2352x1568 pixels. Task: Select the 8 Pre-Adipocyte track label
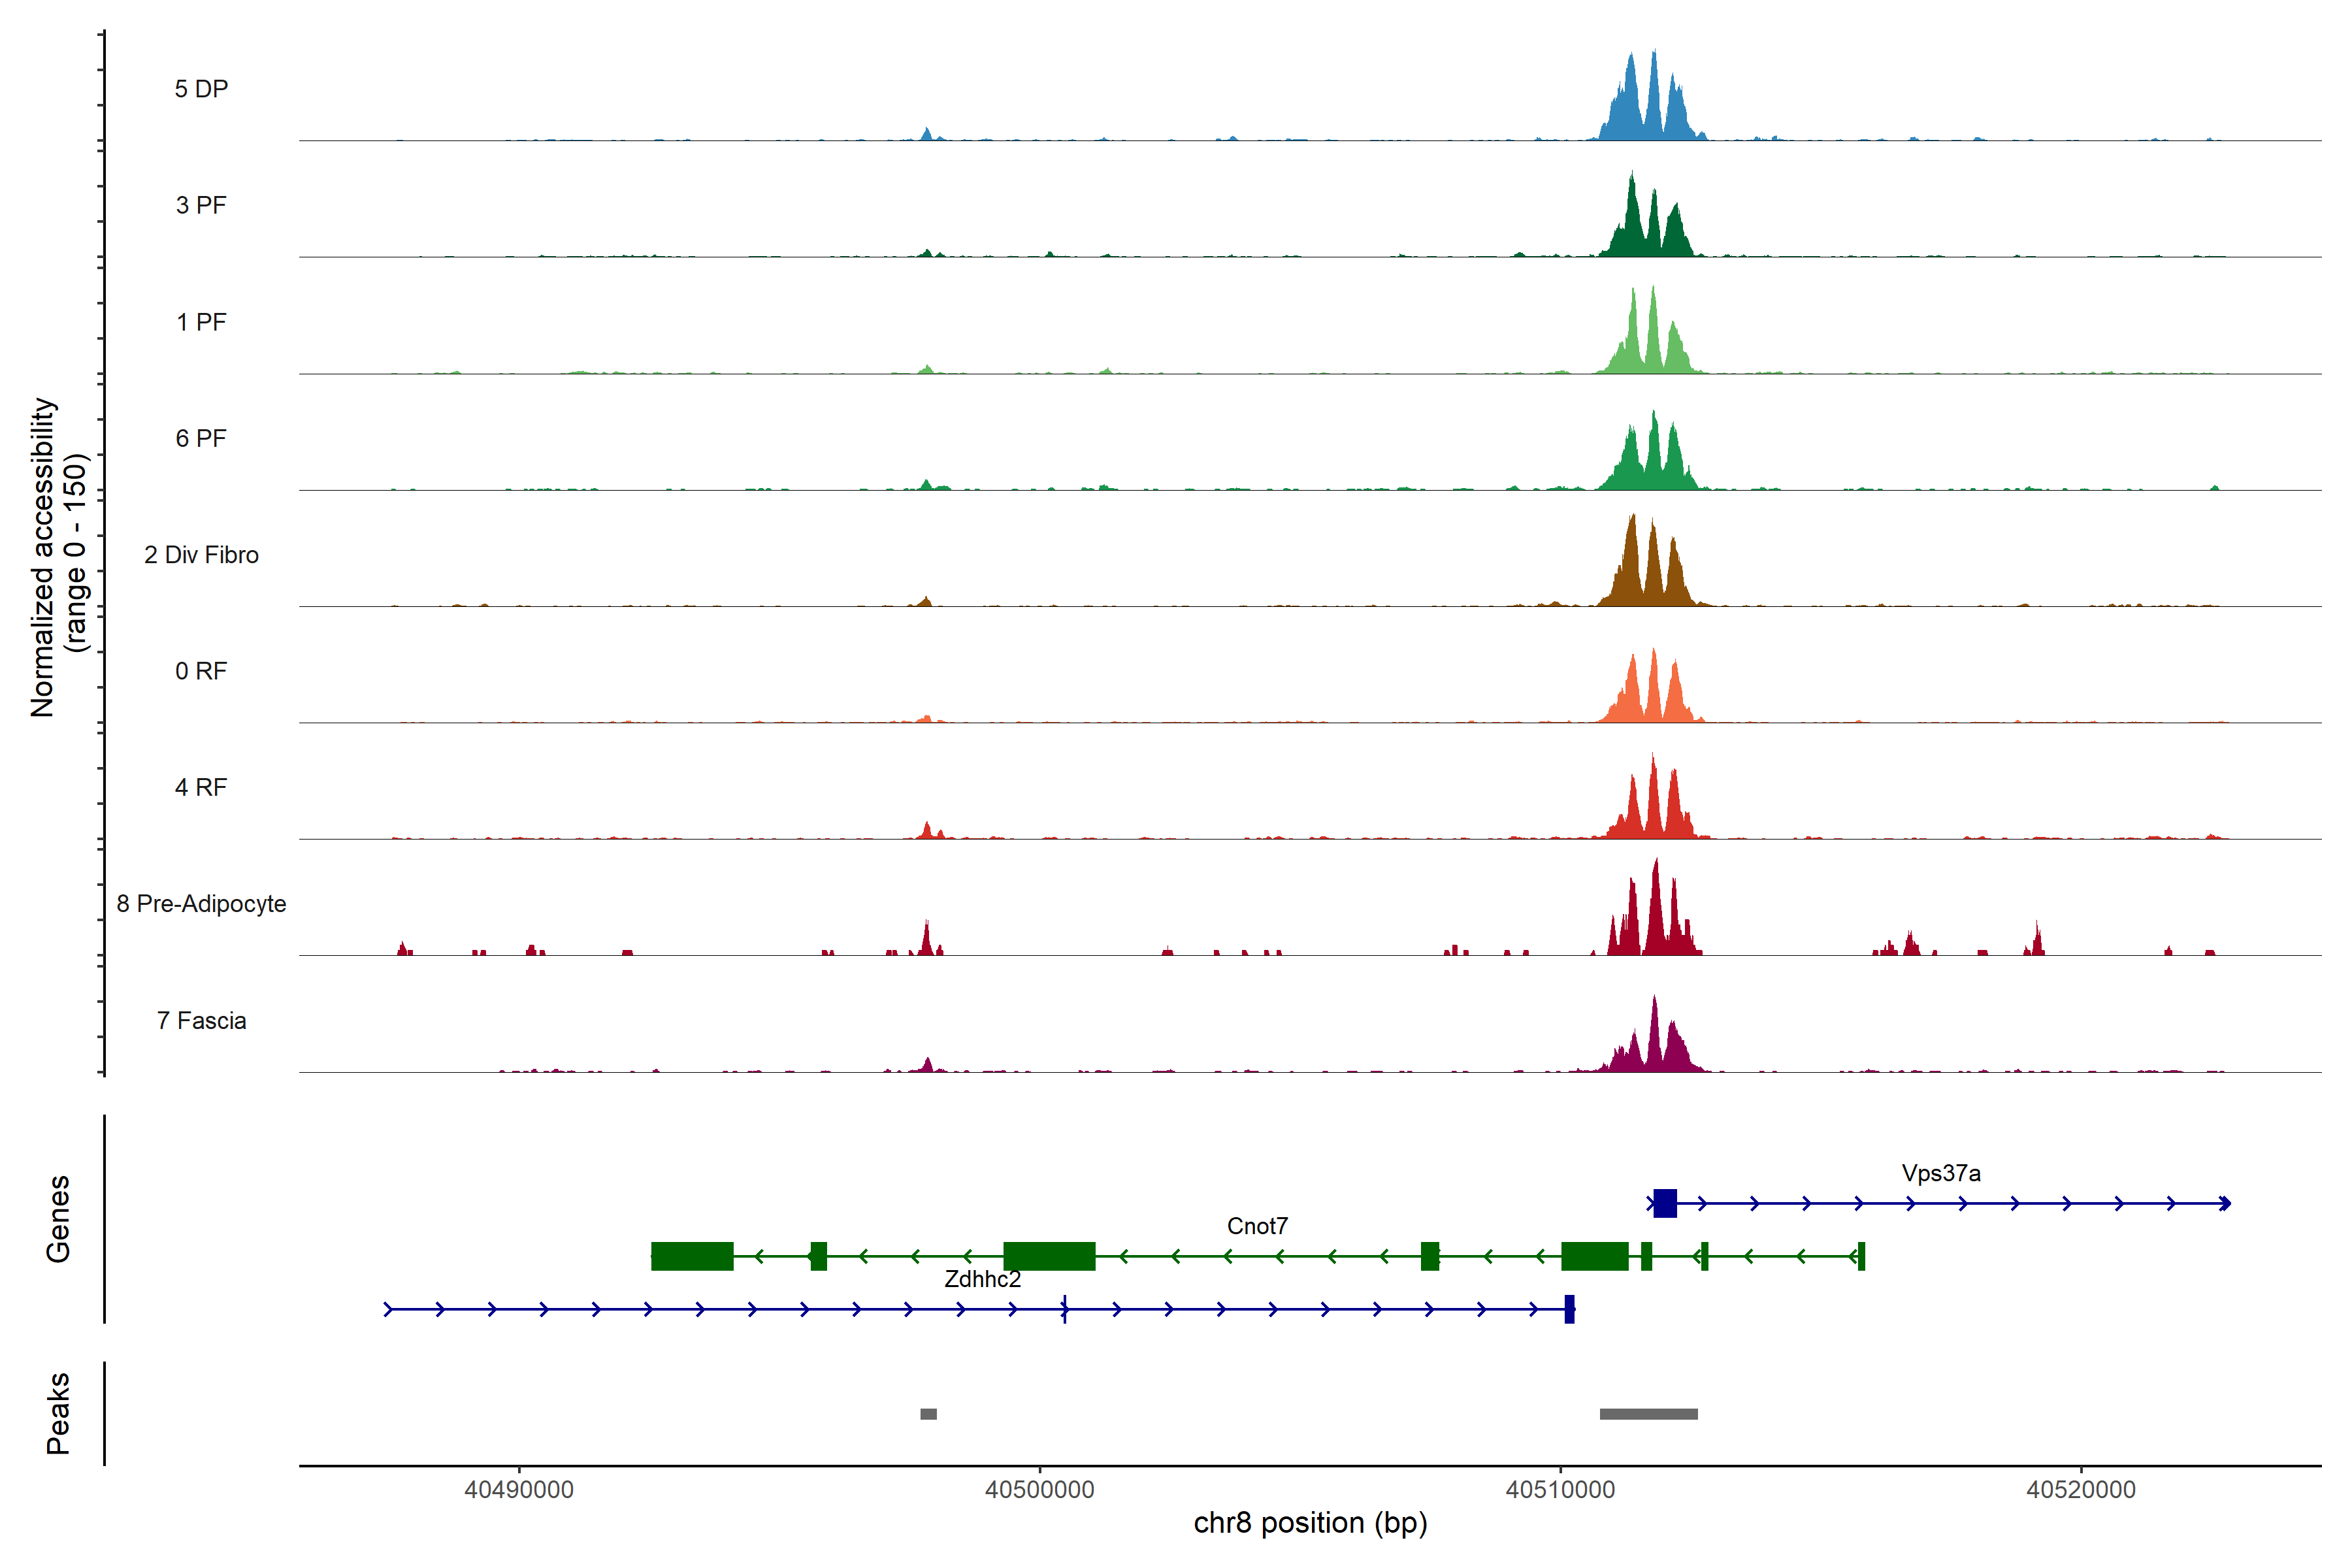coord(201,904)
